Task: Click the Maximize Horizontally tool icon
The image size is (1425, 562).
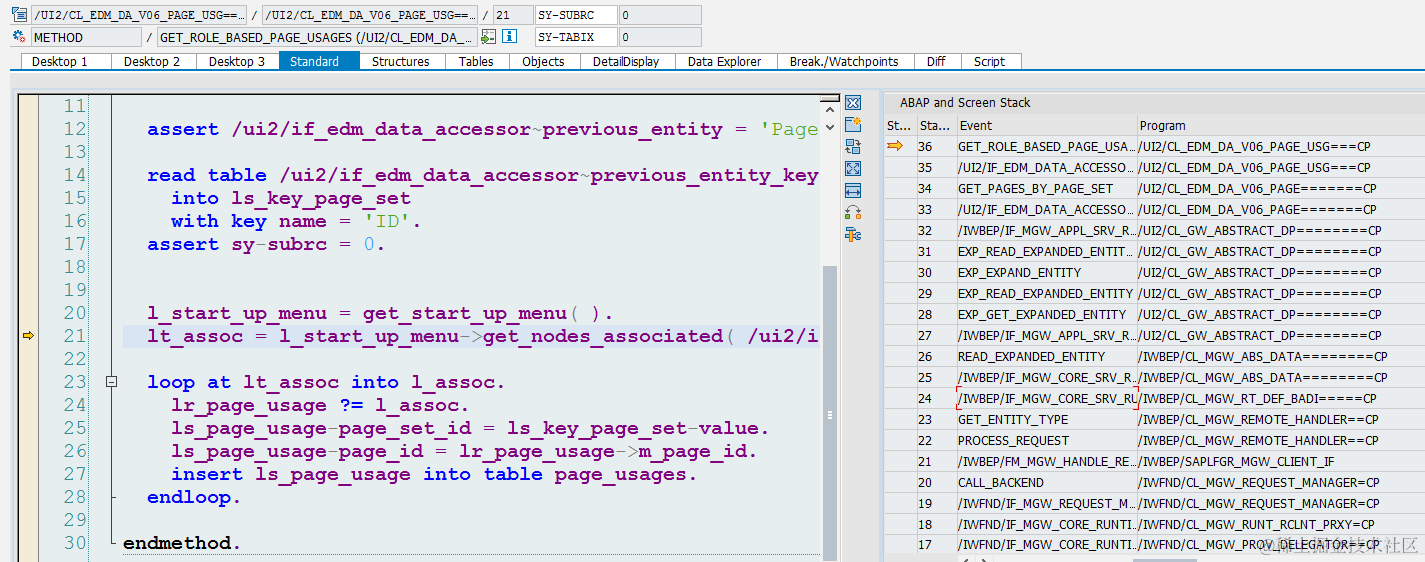Action: (x=853, y=191)
